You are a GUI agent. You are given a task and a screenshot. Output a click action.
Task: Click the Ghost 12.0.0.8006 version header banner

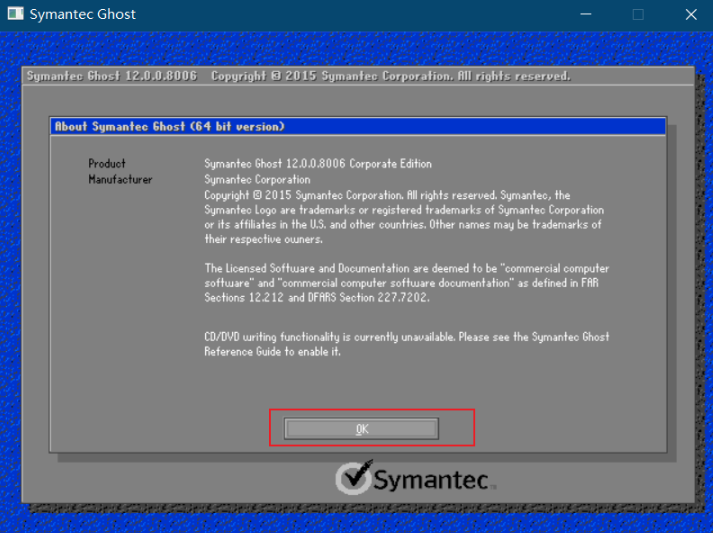[112, 76]
